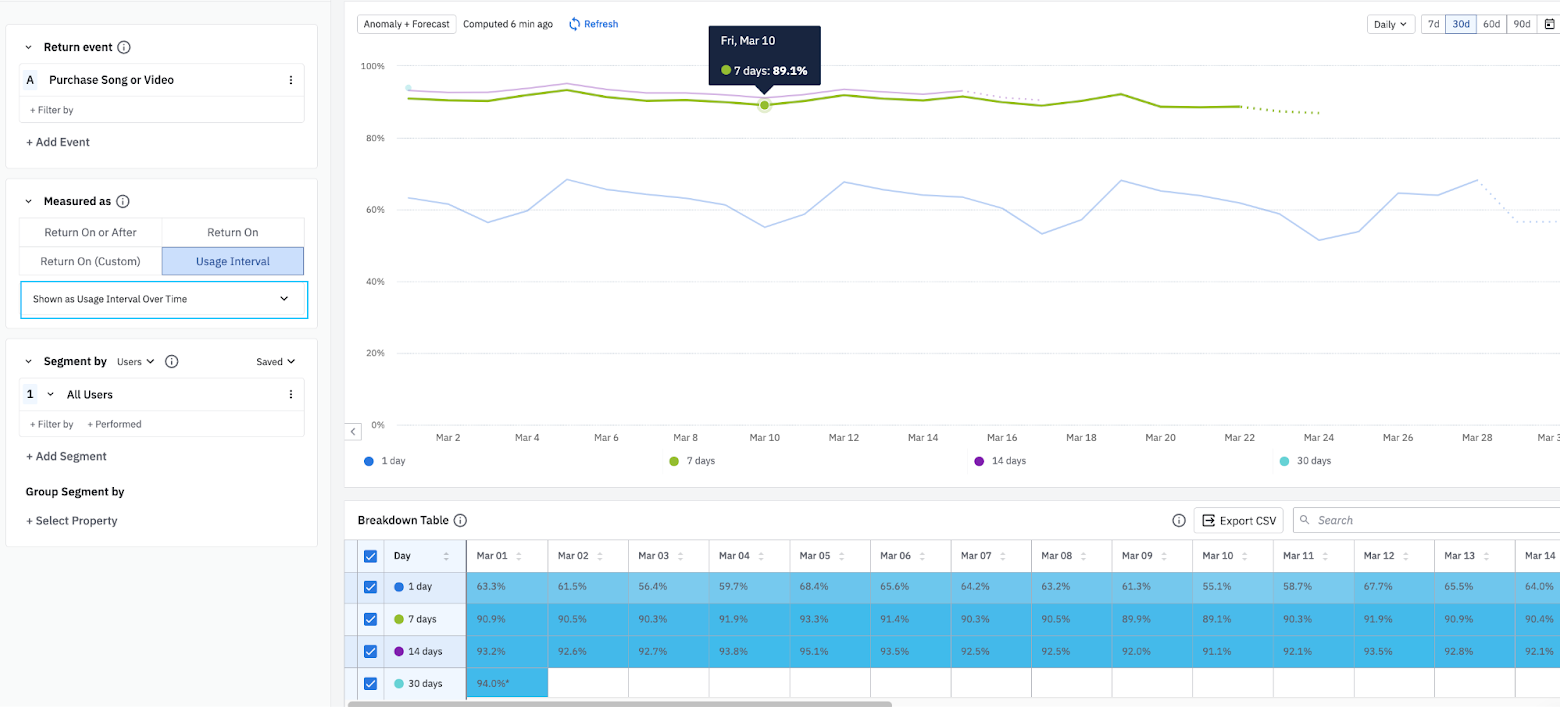Click the Add Segment link
This screenshot has height=707, width=1560.
click(66, 456)
